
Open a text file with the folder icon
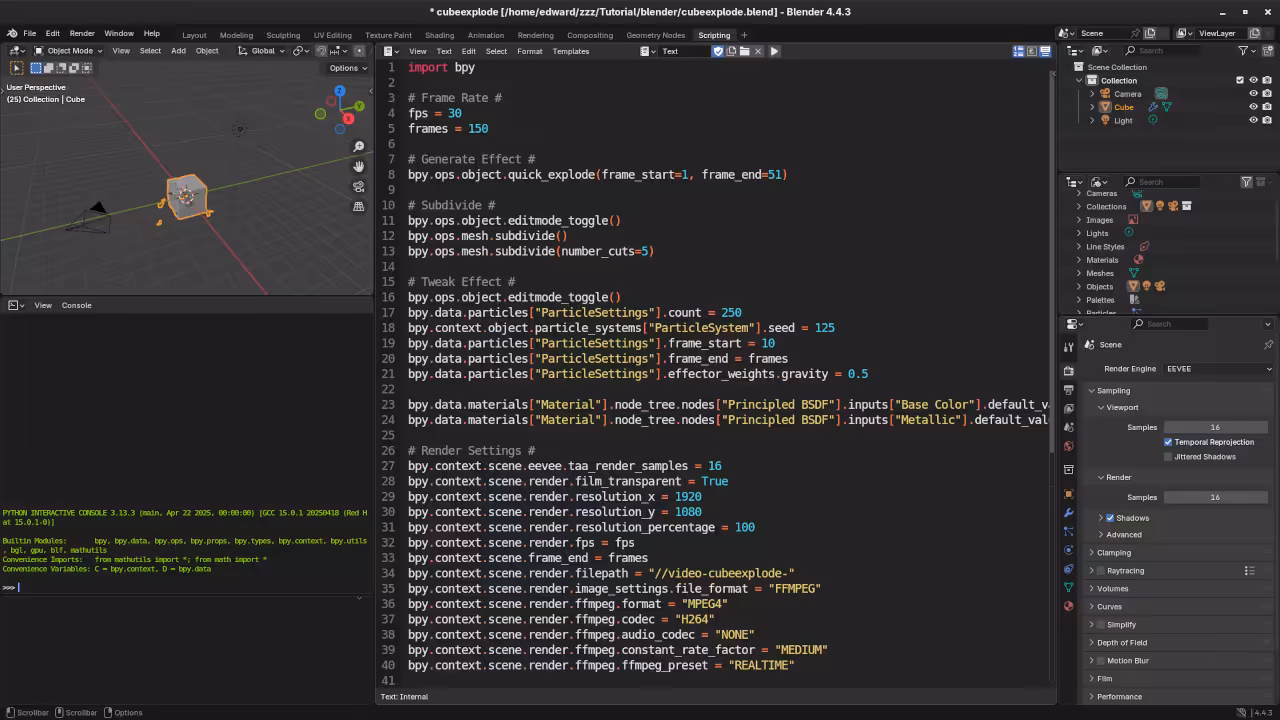tap(745, 51)
